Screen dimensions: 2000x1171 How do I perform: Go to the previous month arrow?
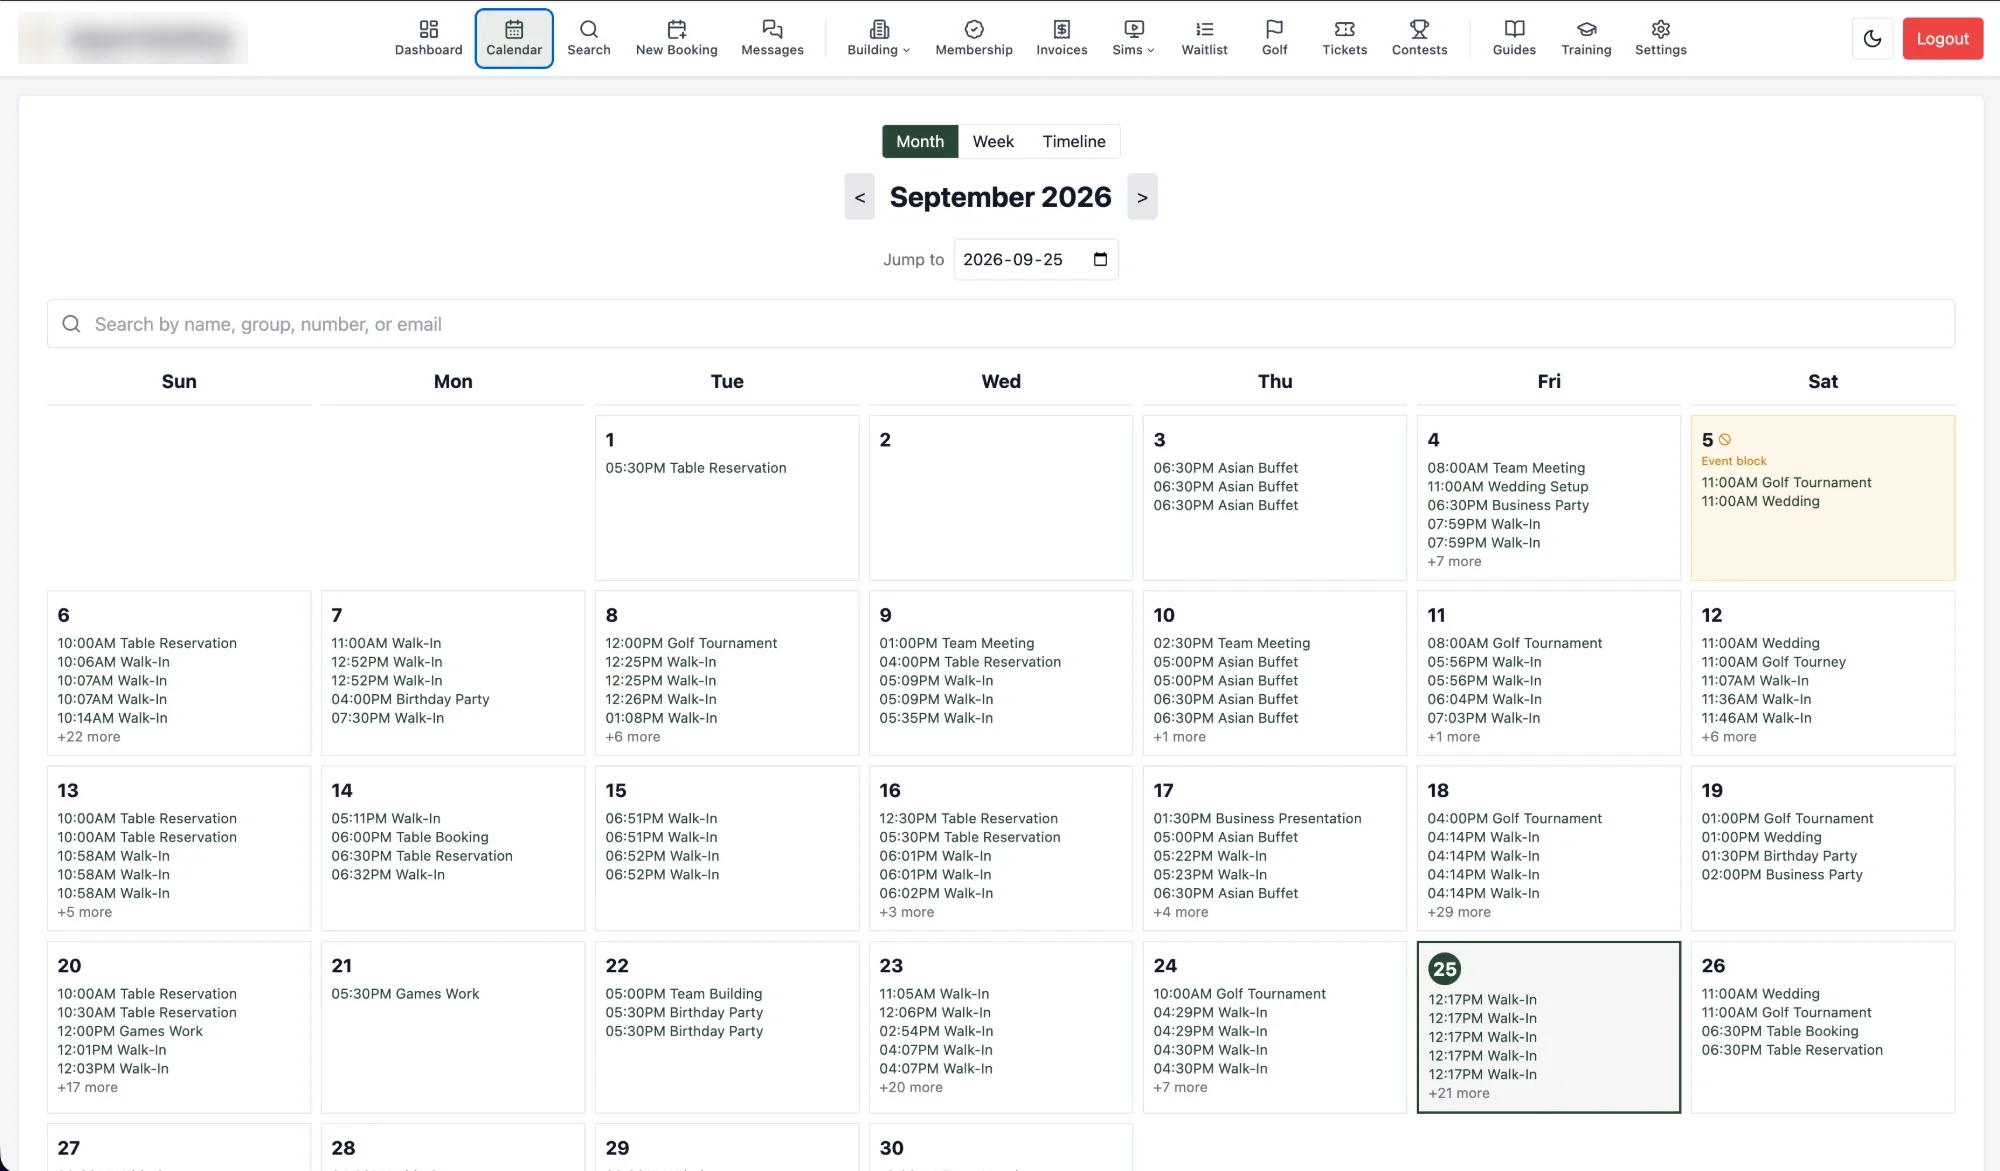tap(859, 197)
